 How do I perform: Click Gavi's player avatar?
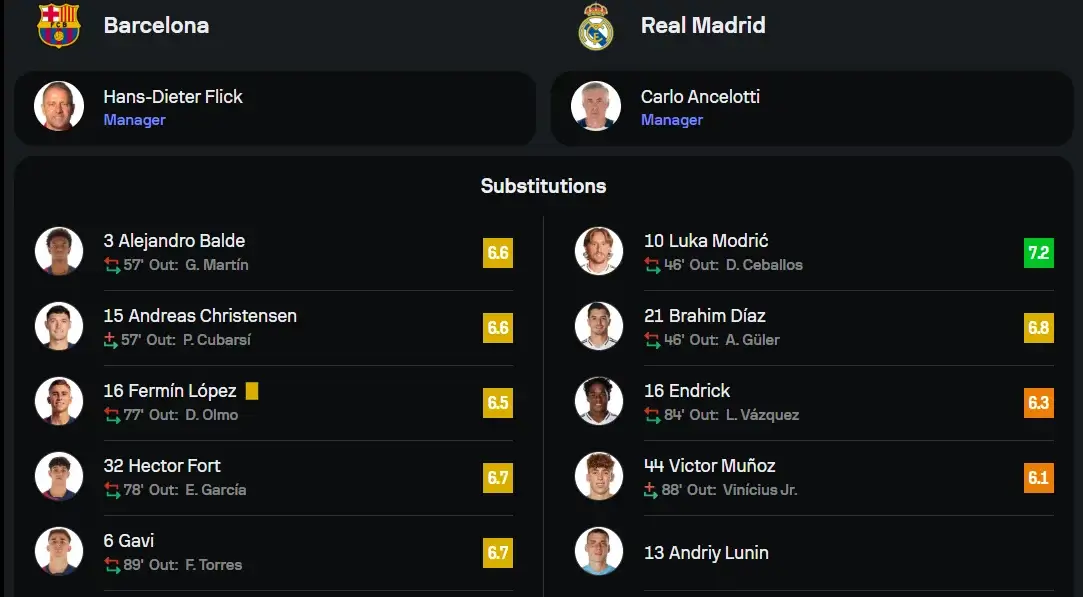tap(59, 551)
